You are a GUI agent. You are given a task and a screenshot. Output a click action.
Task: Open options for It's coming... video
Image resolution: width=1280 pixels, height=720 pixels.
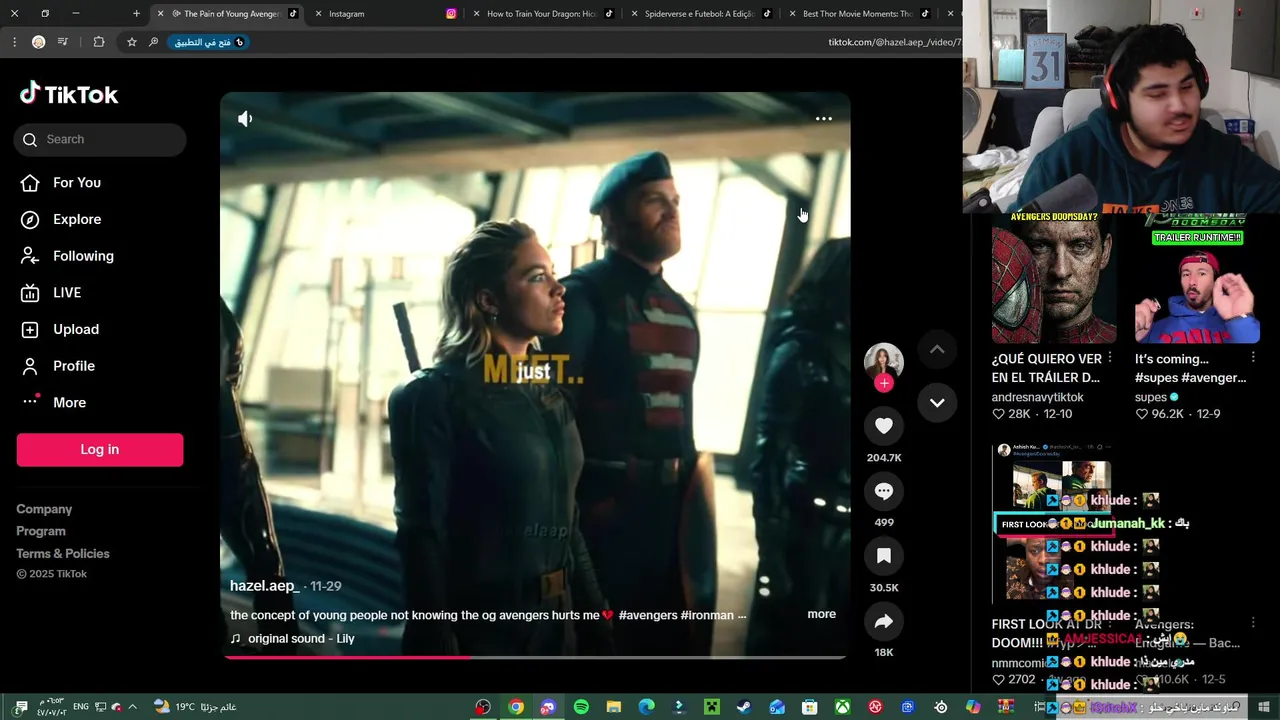pos(1253,358)
